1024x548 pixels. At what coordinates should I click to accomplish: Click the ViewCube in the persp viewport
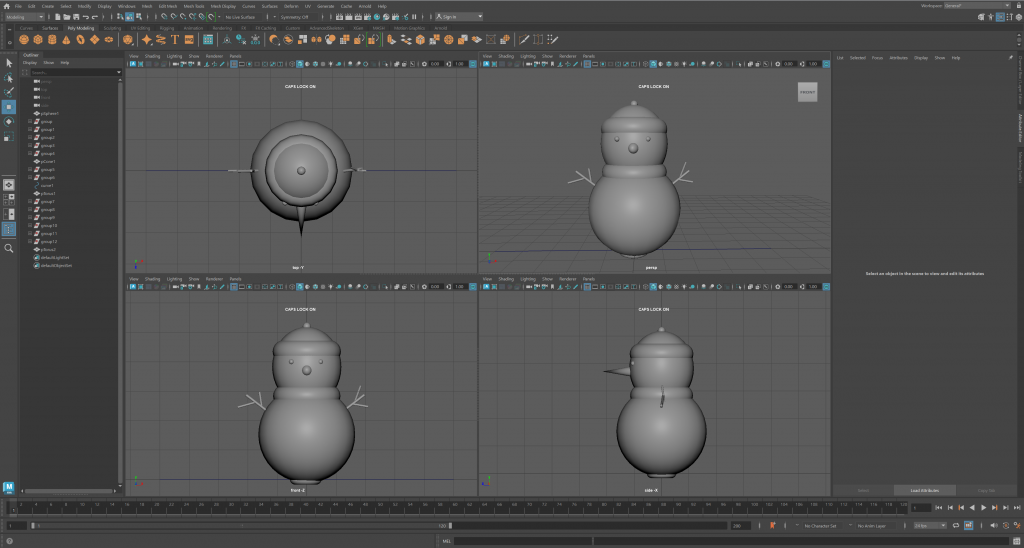tap(807, 92)
